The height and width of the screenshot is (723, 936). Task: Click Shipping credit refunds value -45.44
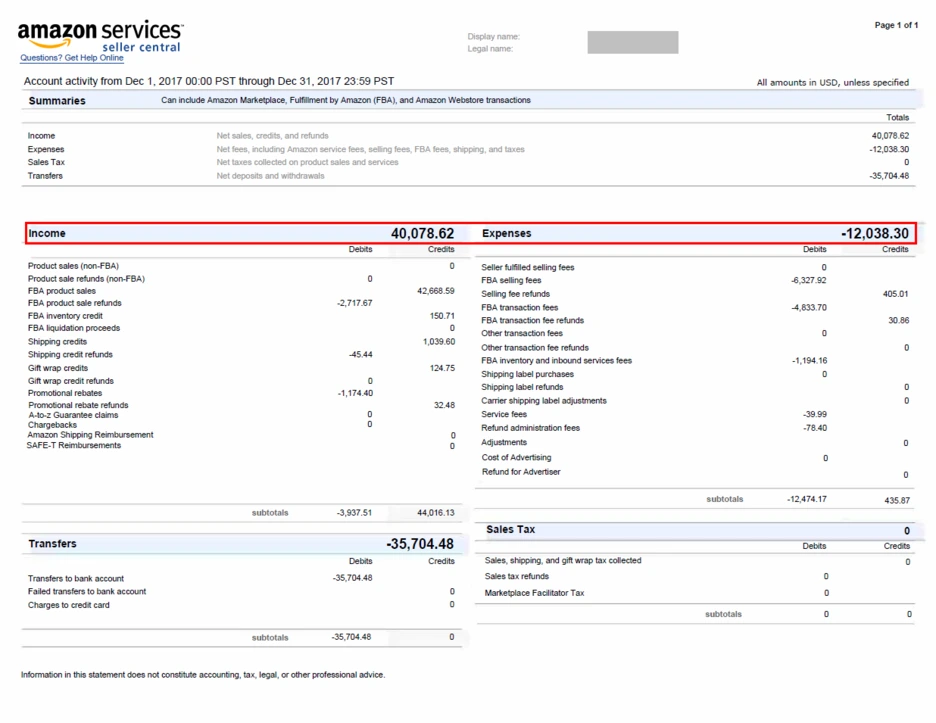tap(361, 354)
